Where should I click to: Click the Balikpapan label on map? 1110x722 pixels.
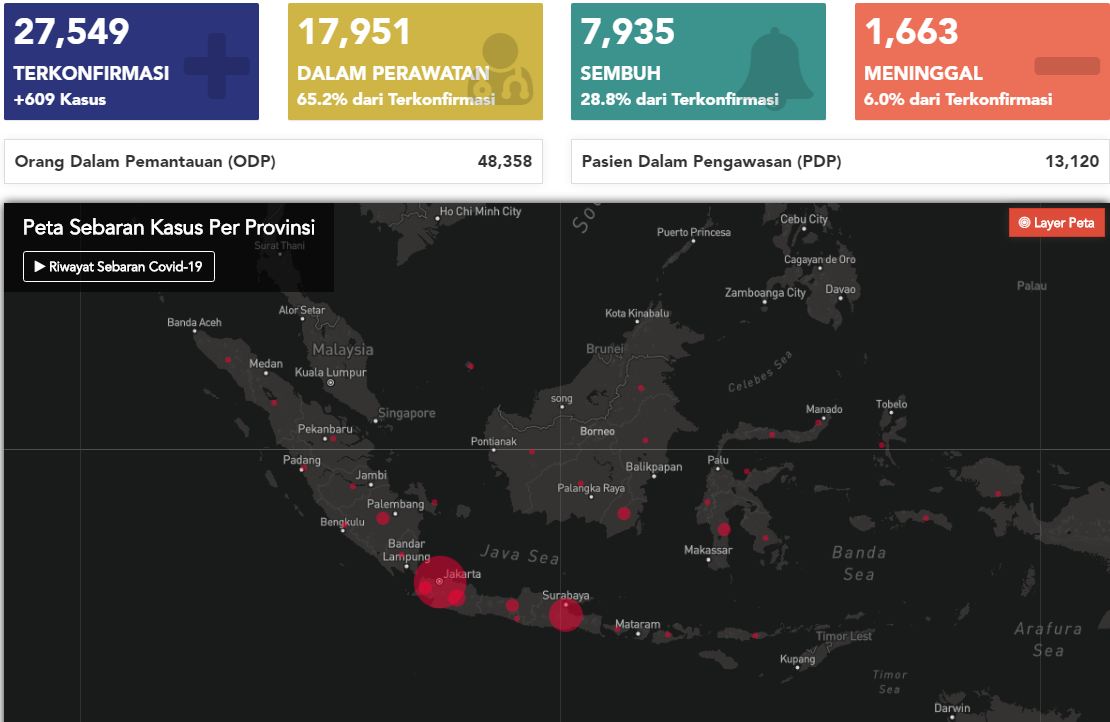(653, 466)
